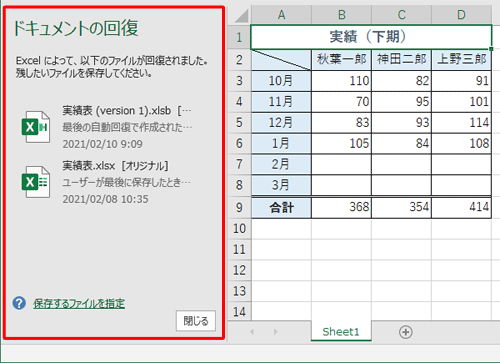
Task: Select row 14 header
Action: pos(239,312)
